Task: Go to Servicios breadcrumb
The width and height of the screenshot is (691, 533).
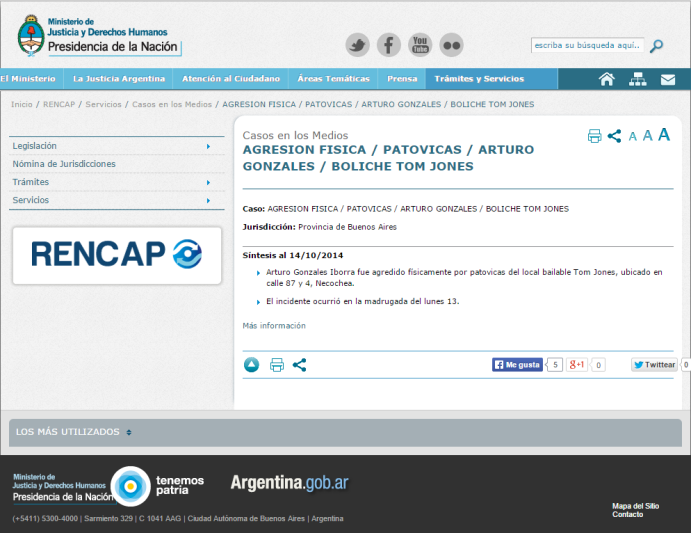Action: [x=103, y=104]
